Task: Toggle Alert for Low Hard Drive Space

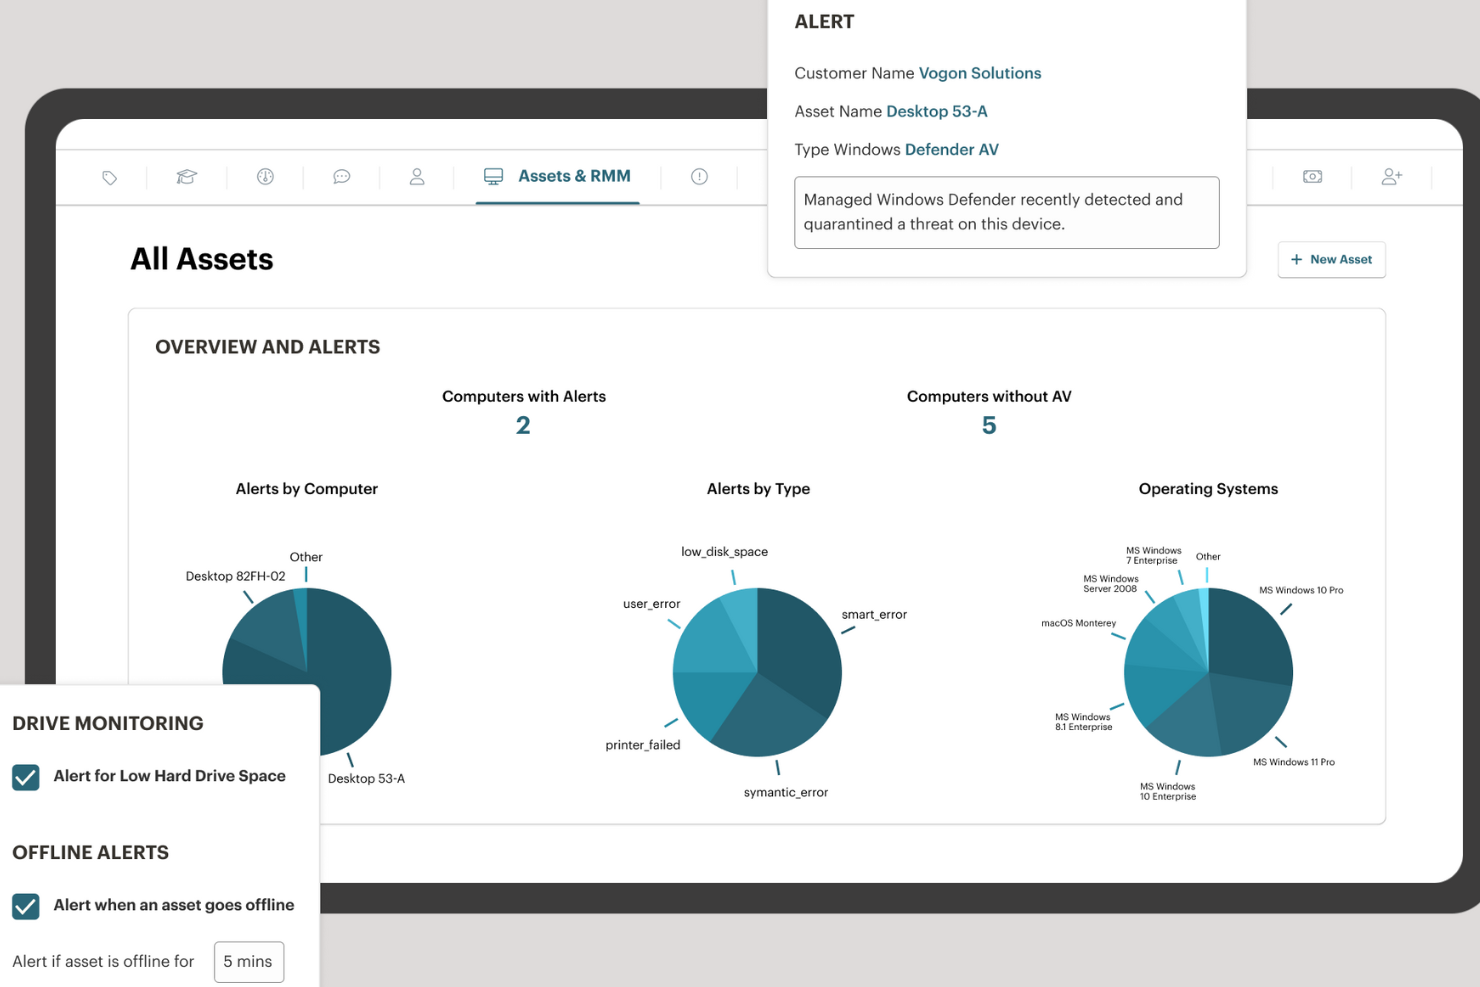Action: point(26,776)
